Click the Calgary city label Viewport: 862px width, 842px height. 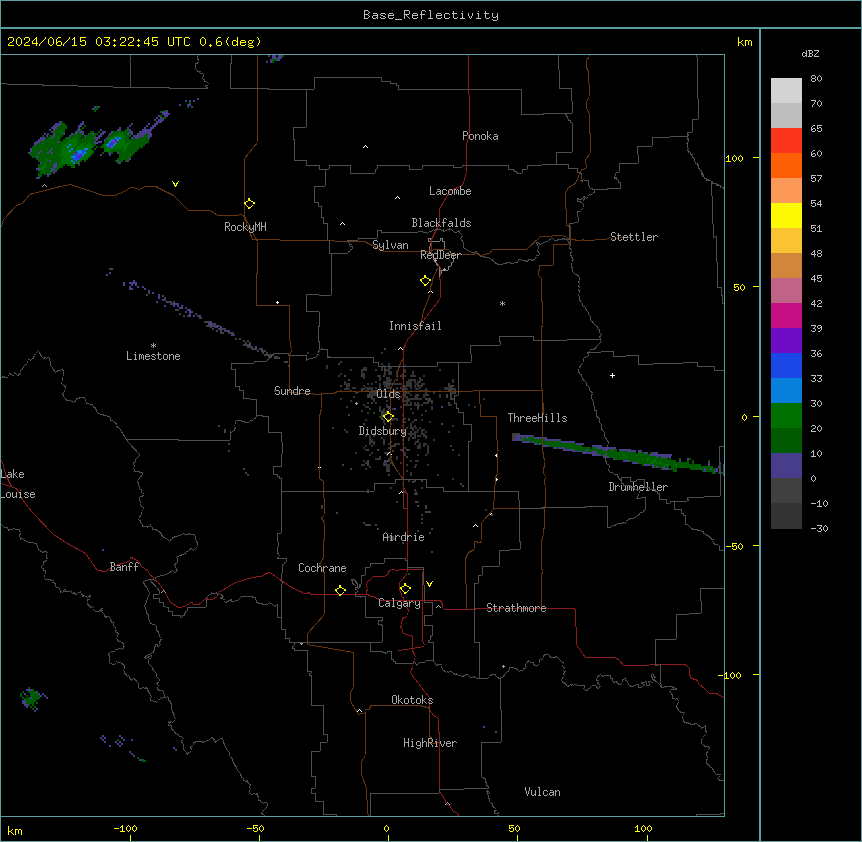[x=400, y=603]
